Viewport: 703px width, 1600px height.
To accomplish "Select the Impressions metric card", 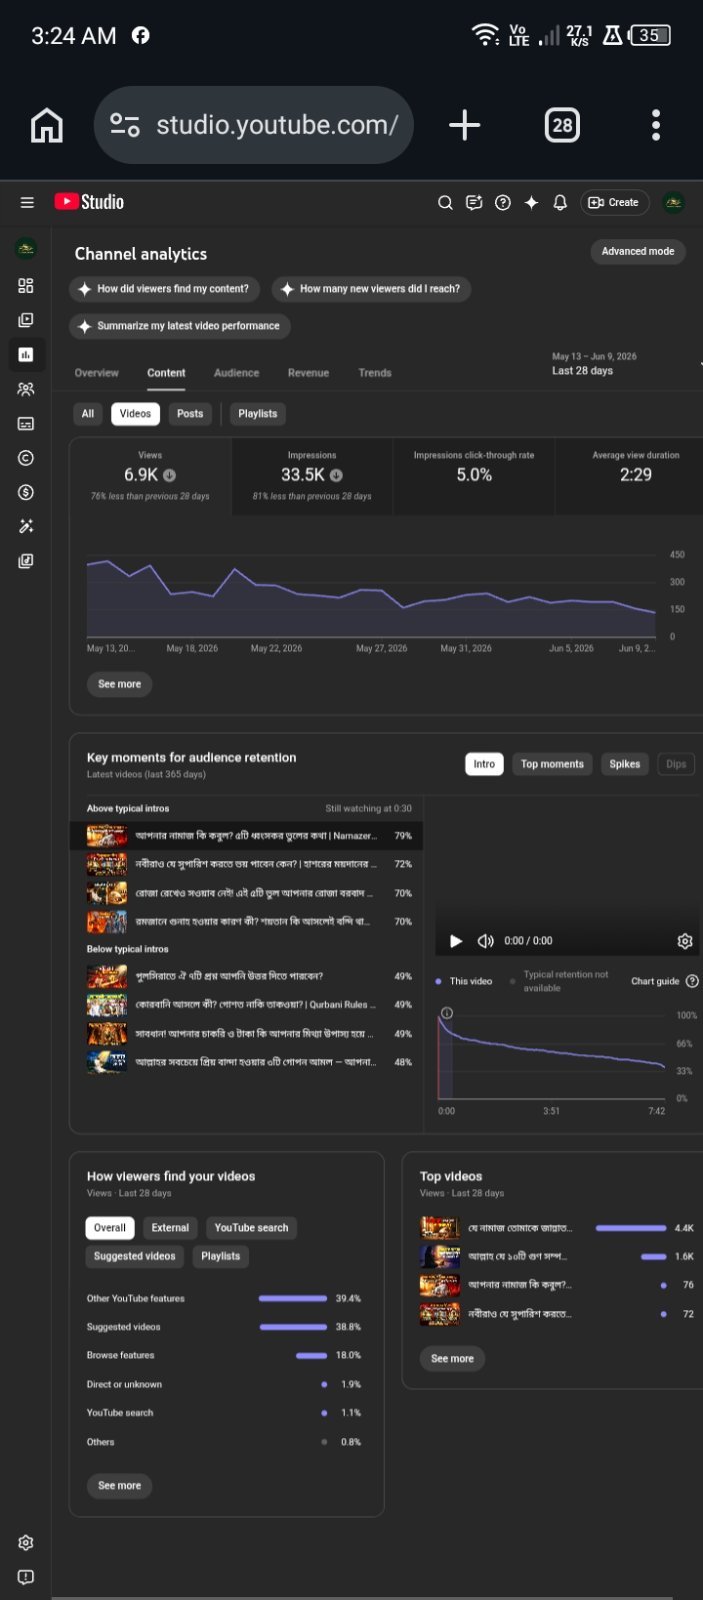I will pyautogui.click(x=312, y=476).
